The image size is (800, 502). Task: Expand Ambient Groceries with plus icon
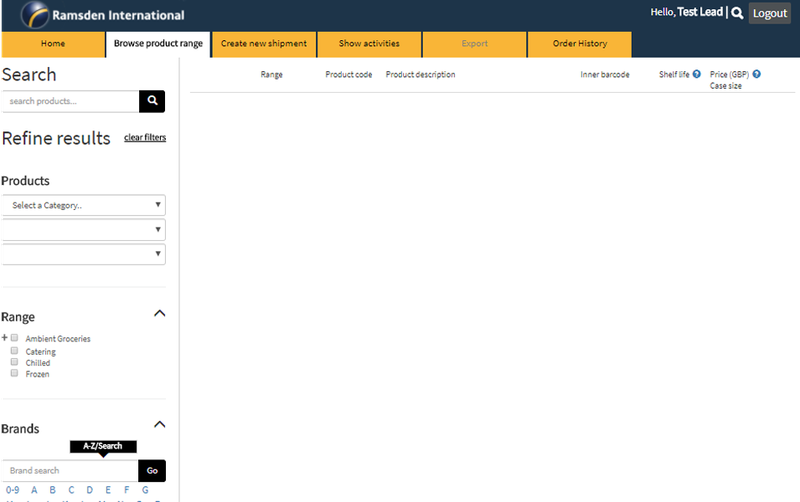(4, 338)
